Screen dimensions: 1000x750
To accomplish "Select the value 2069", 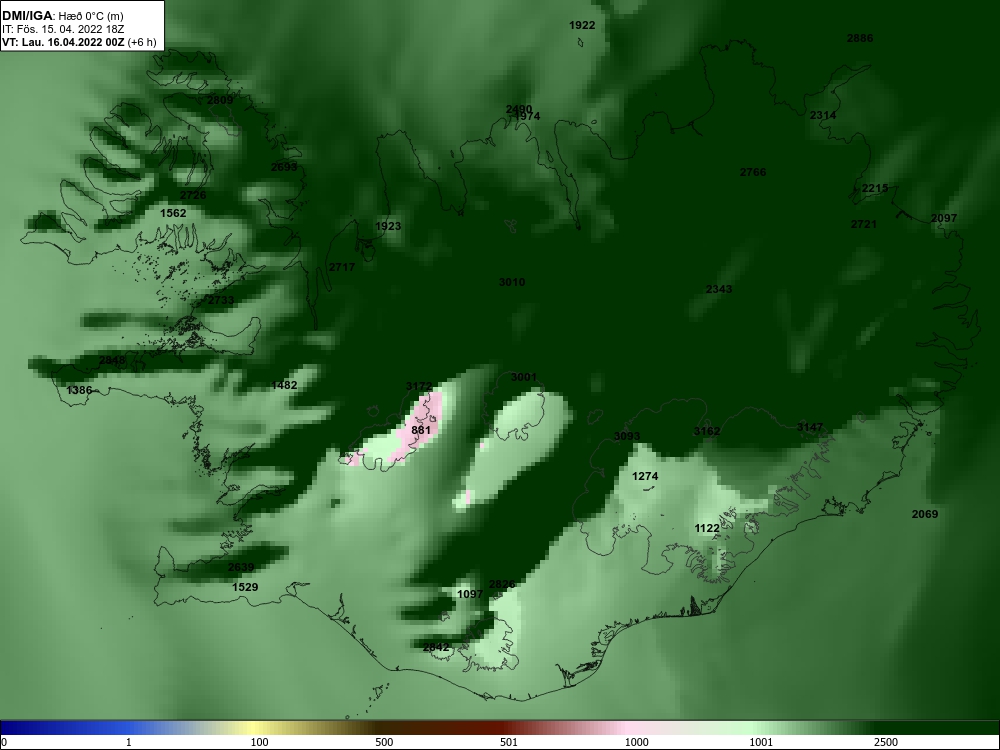I will coord(925,514).
